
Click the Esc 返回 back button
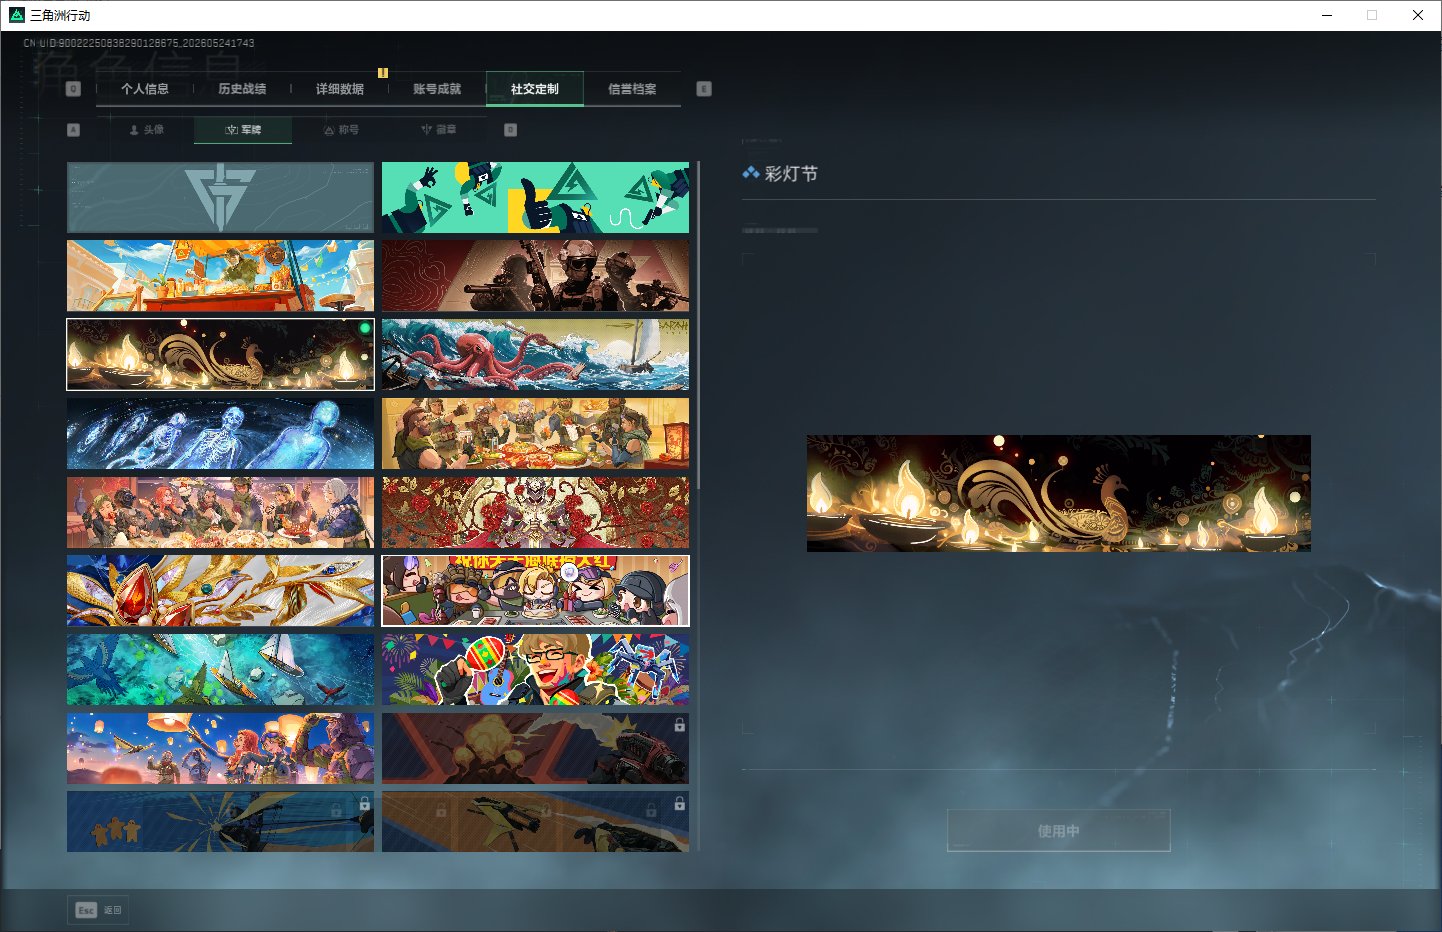point(98,910)
